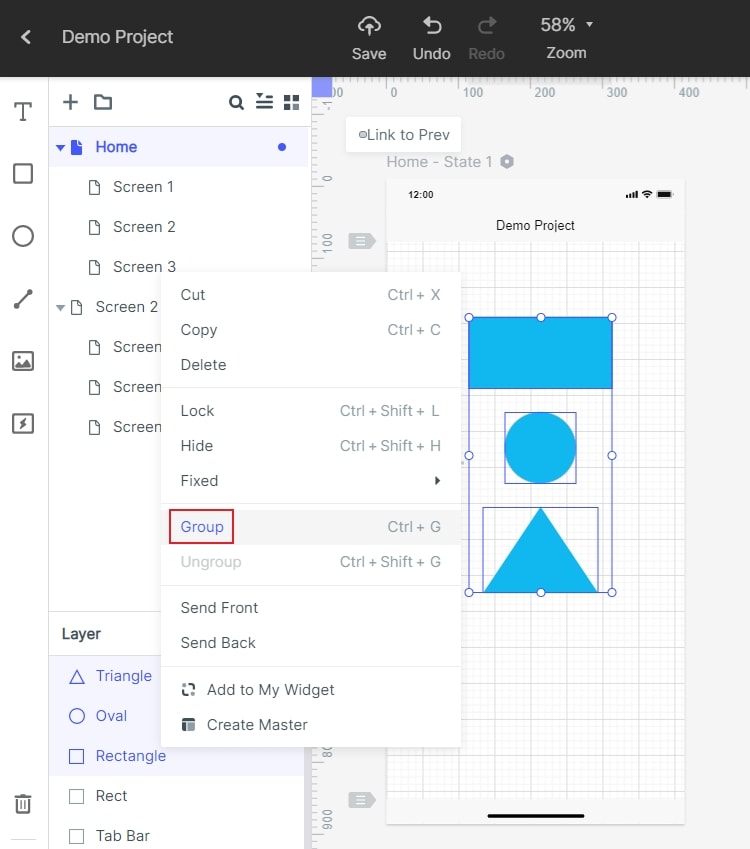Switch pages panel to grid view
Viewport: 750px width, 849px height.
[x=291, y=102]
